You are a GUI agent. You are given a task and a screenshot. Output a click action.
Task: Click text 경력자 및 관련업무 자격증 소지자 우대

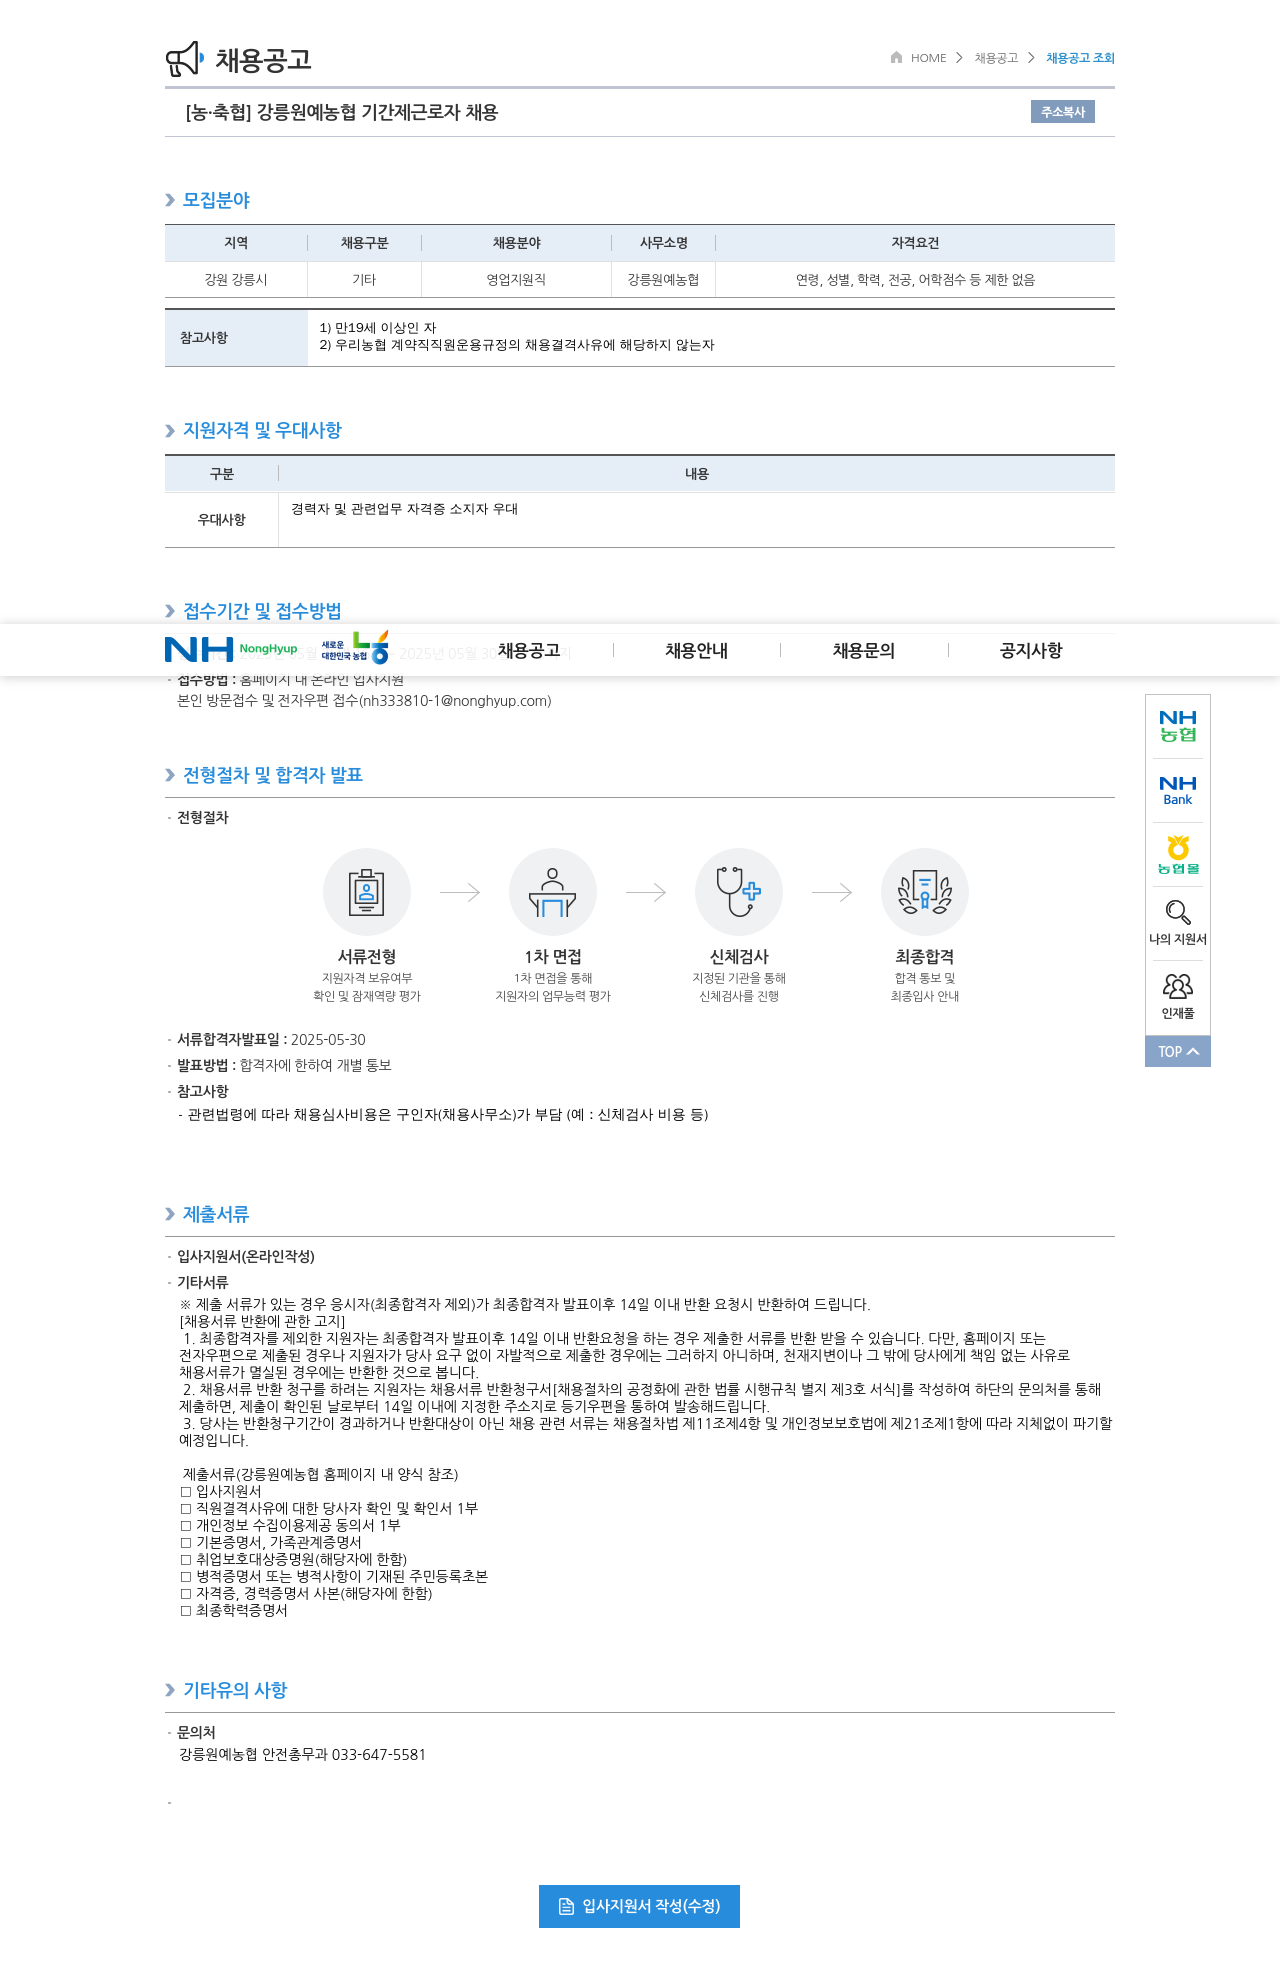click(x=404, y=509)
